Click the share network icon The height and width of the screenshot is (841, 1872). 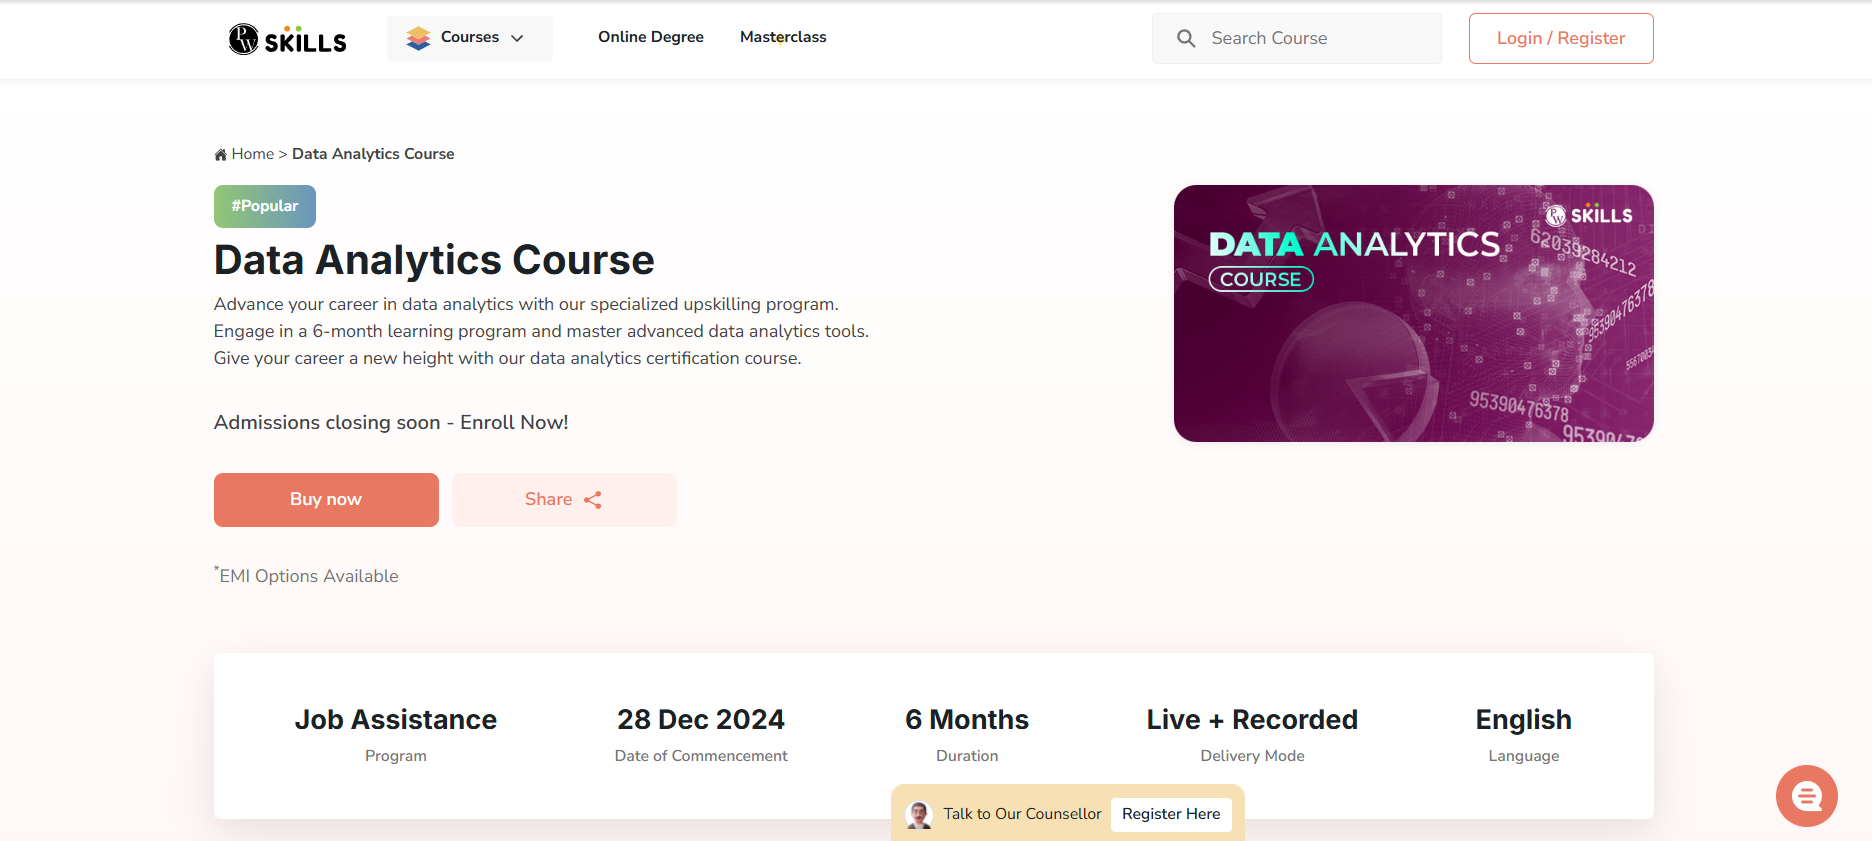[x=593, y=500]
